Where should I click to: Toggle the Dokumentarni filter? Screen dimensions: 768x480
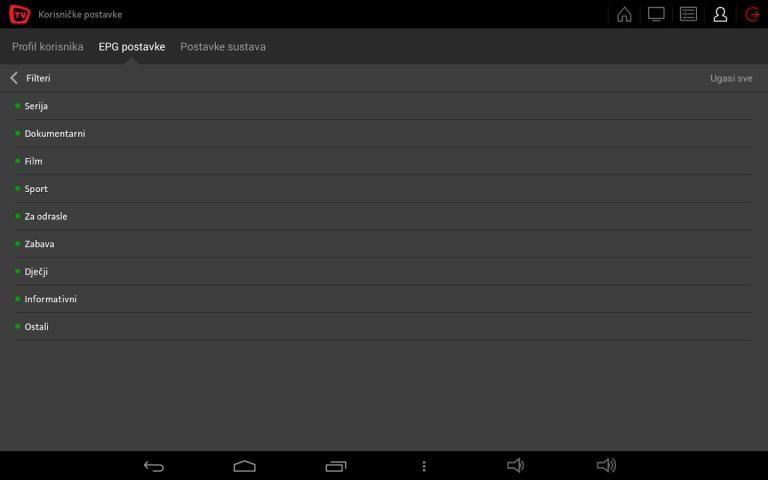click(384, 133)
